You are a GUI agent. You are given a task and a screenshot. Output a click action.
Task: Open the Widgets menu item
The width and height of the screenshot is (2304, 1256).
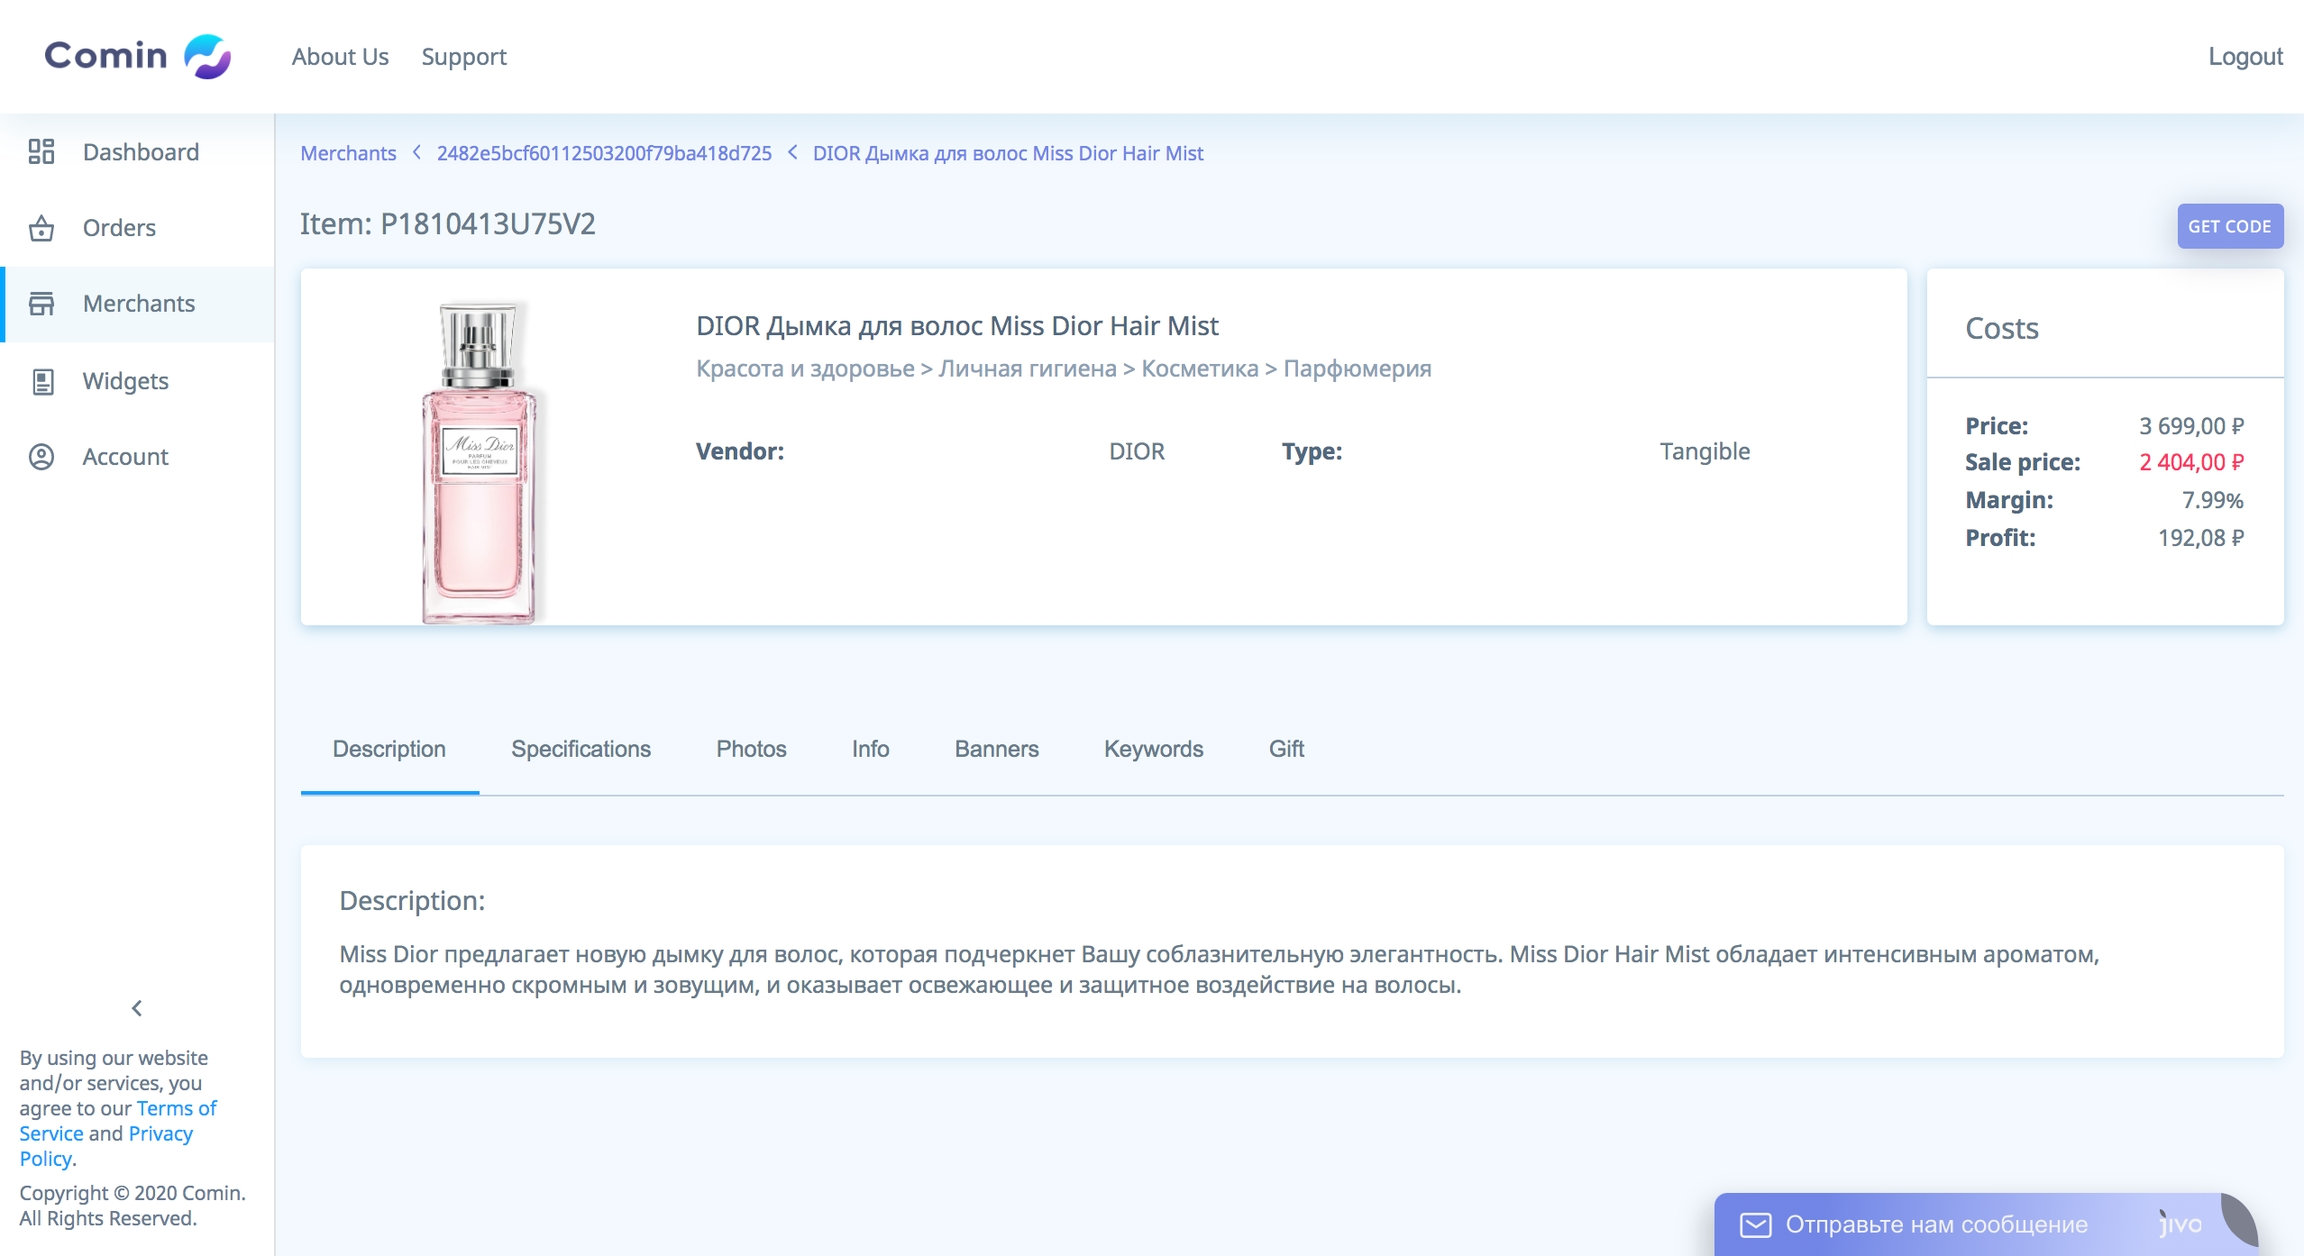click(x=138, y=381)
